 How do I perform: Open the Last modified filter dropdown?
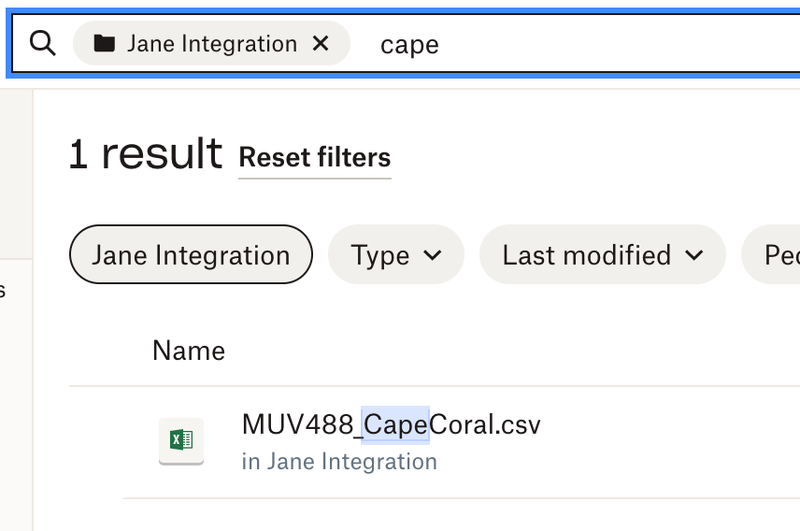pos(602,255)
